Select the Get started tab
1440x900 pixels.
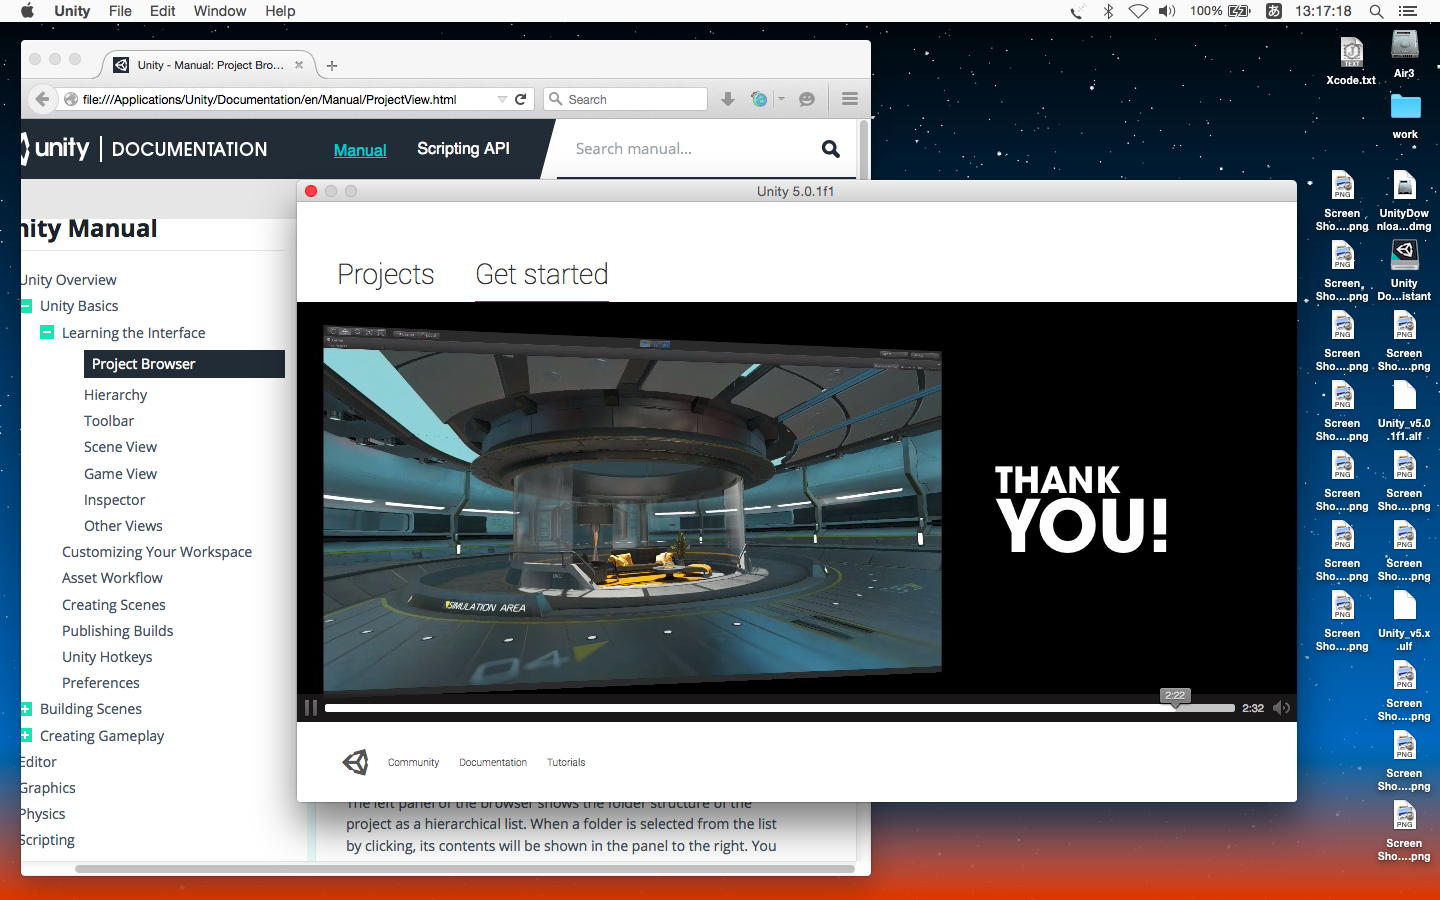pyautogui.click(x=542, y=274)
